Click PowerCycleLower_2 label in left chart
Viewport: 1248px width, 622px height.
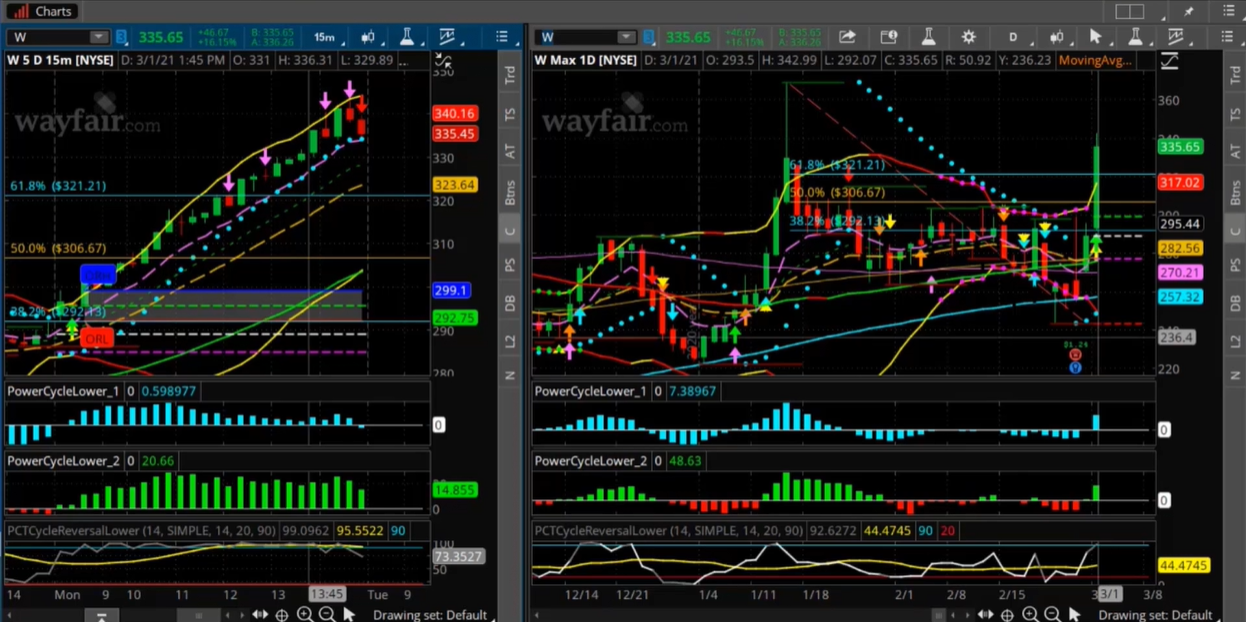click(63, 461)
